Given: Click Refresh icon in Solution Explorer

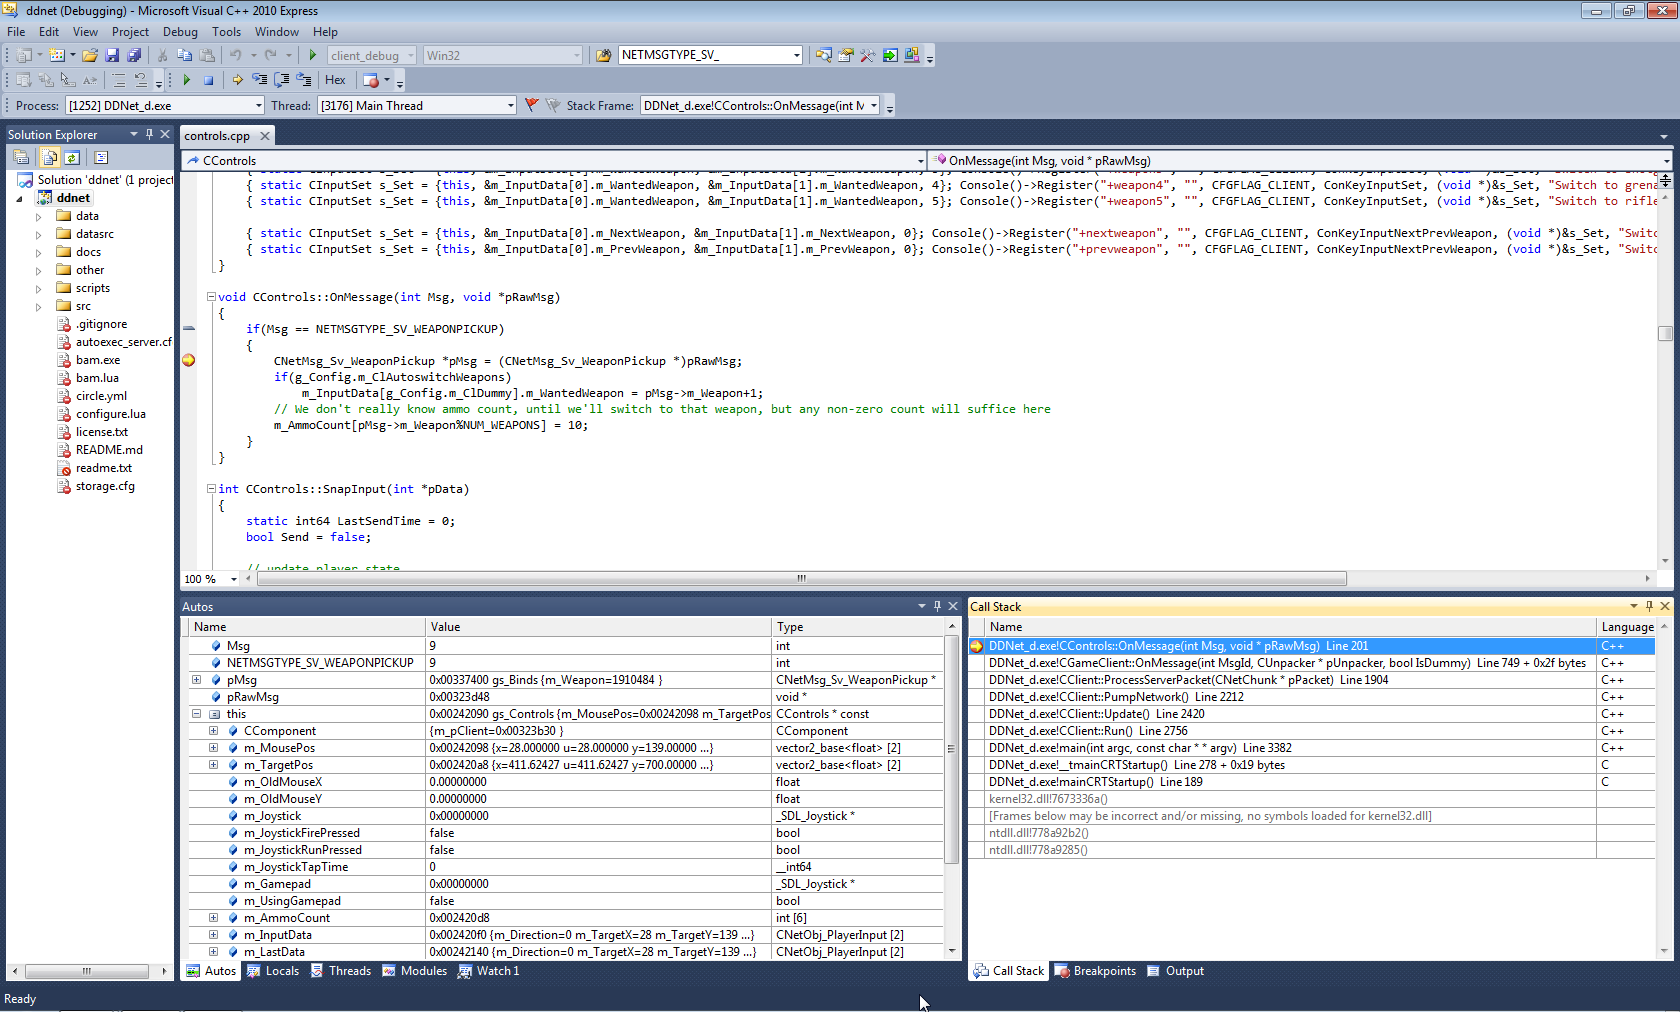Looking at the screenshot, I should (72, 157).
